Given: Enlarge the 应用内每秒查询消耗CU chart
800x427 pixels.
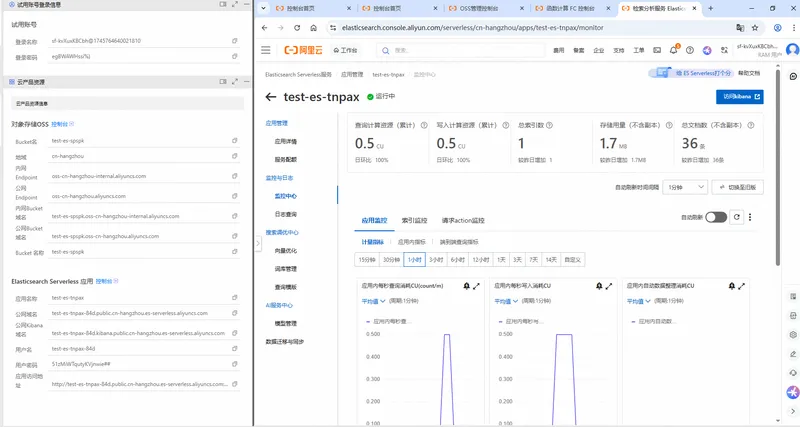Looking at the screenshot, I should tap(477, 286).
